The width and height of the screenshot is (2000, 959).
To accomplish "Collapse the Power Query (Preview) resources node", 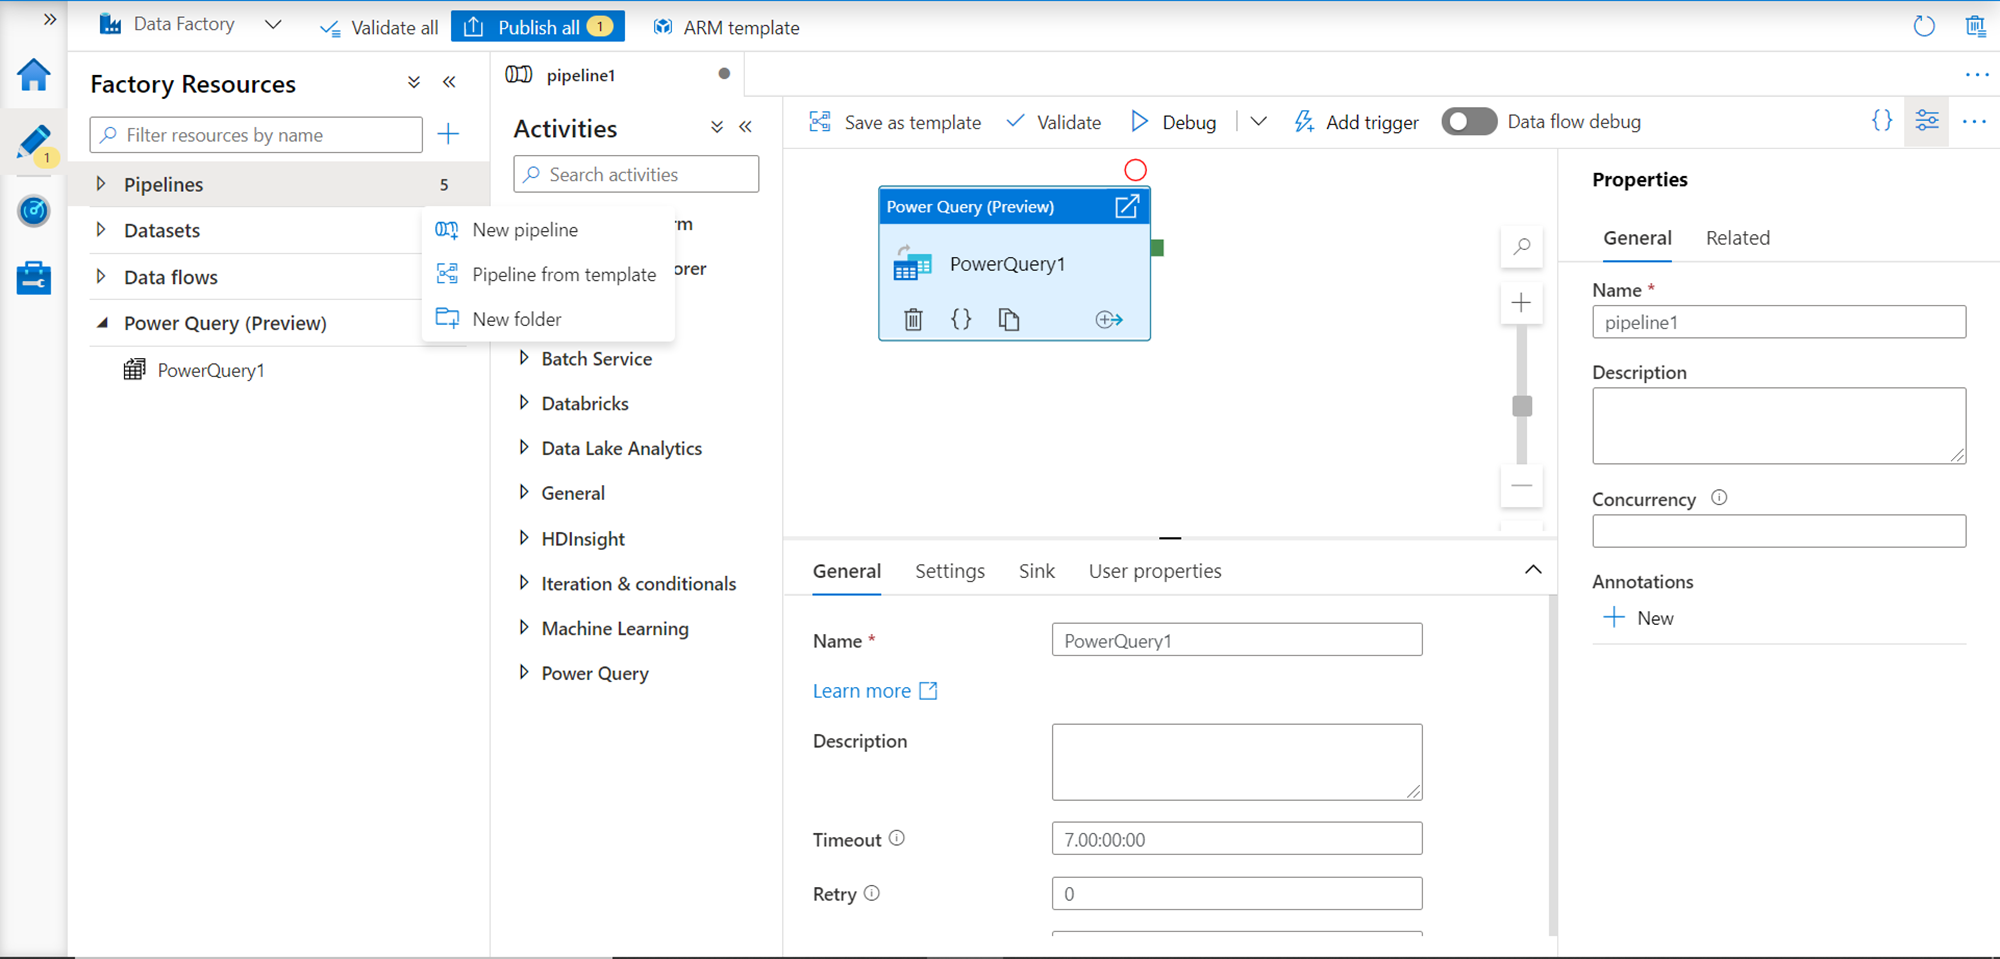I will [x=102, y=323].
